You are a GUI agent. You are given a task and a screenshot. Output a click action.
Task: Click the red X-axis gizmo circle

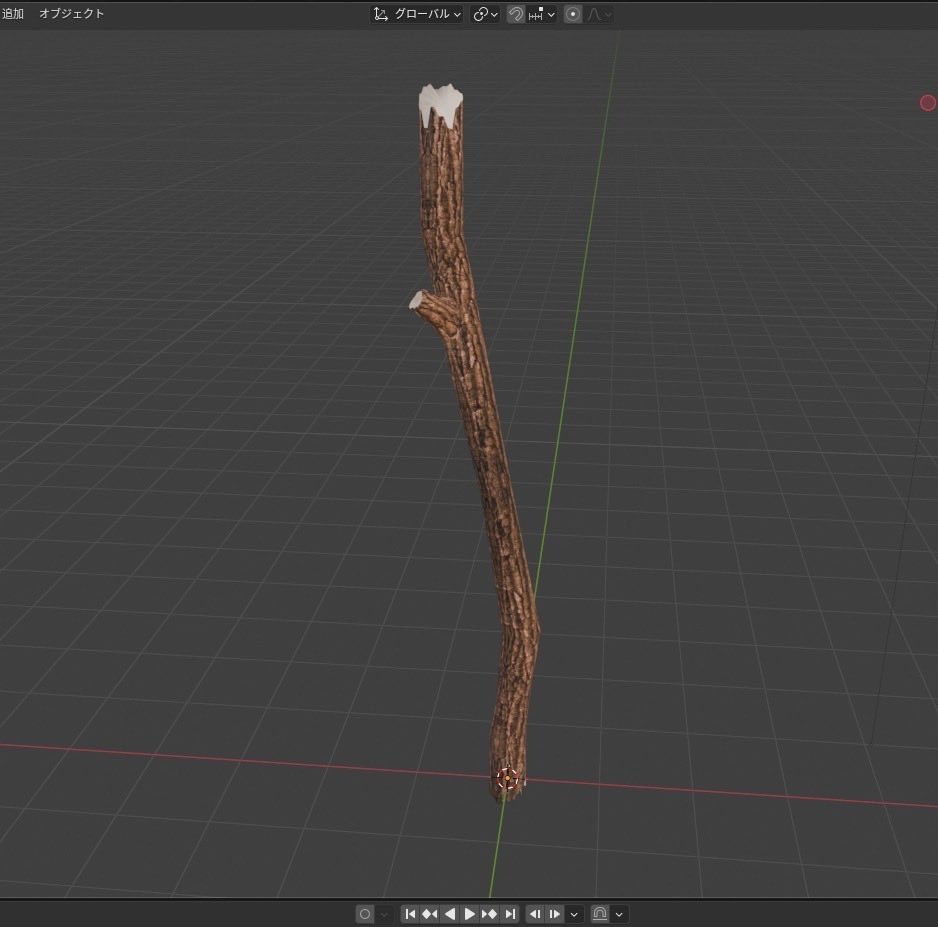[x=928, y=103]
